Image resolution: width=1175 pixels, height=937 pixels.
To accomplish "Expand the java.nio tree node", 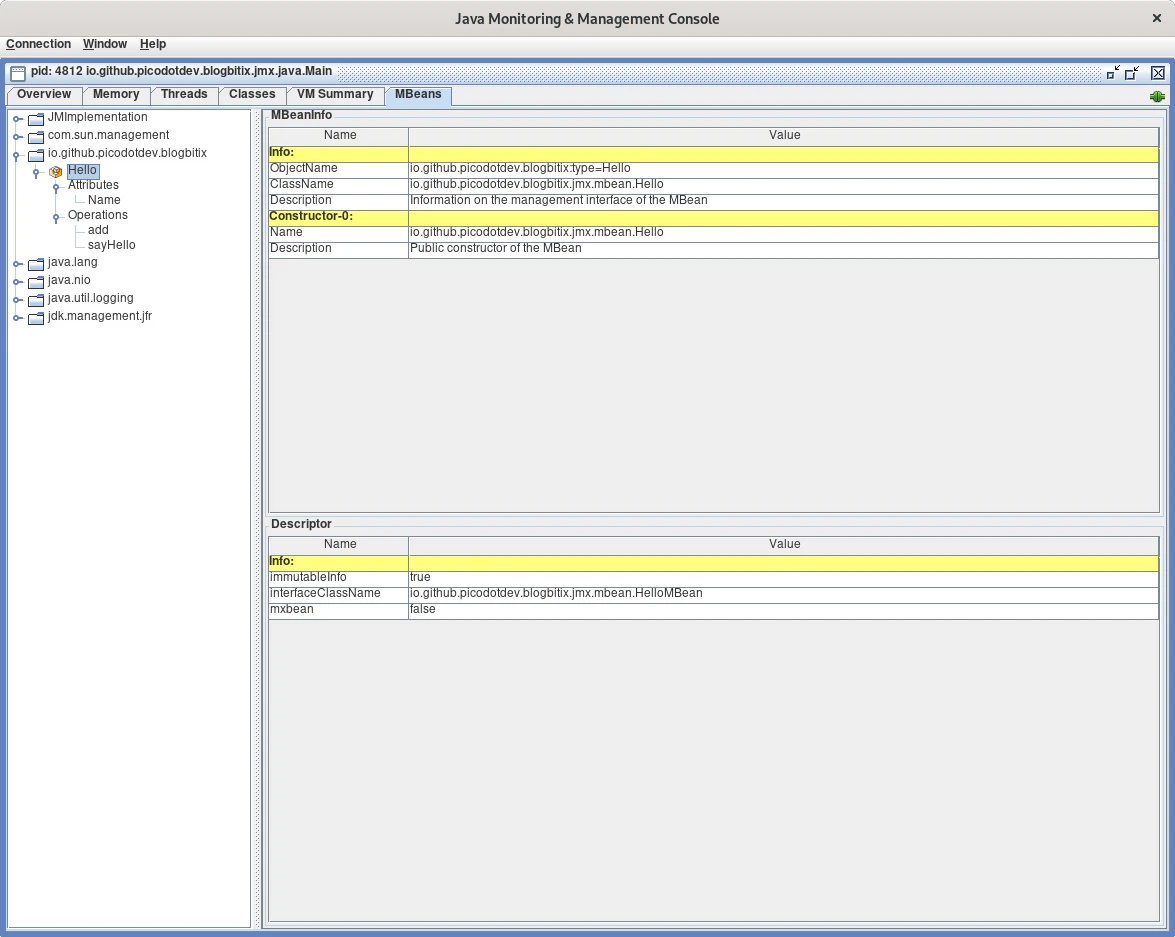I will click(x=17, y=282).
